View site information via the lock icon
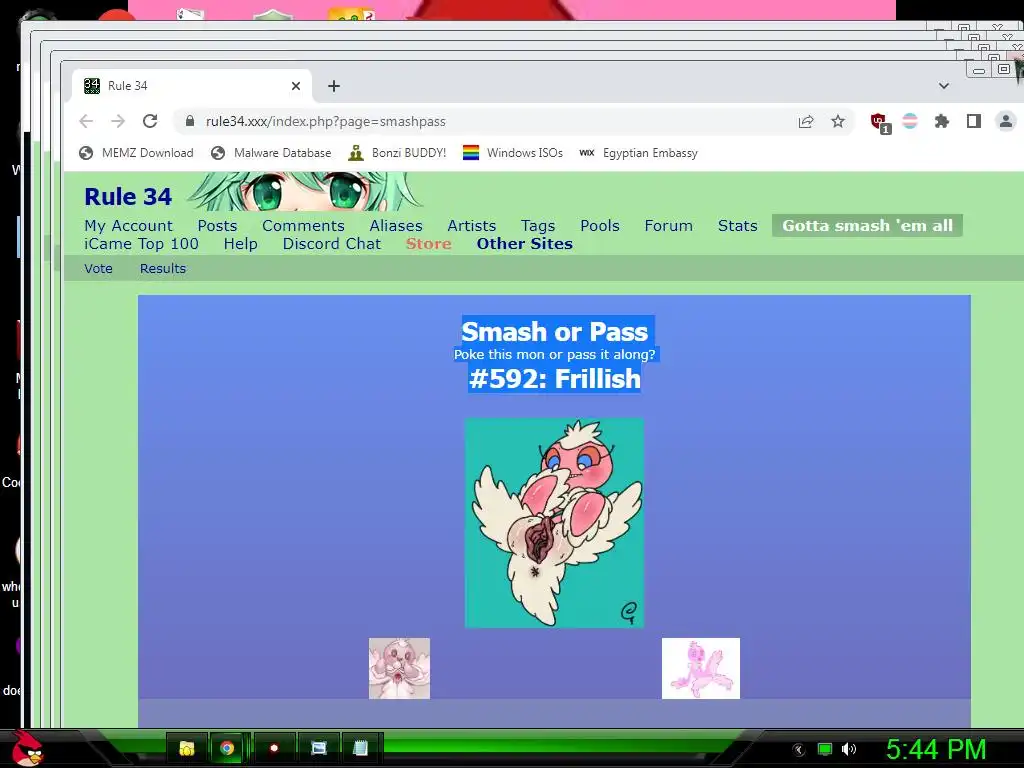The height and width of the screenshot is (768, 1024). 190,121
